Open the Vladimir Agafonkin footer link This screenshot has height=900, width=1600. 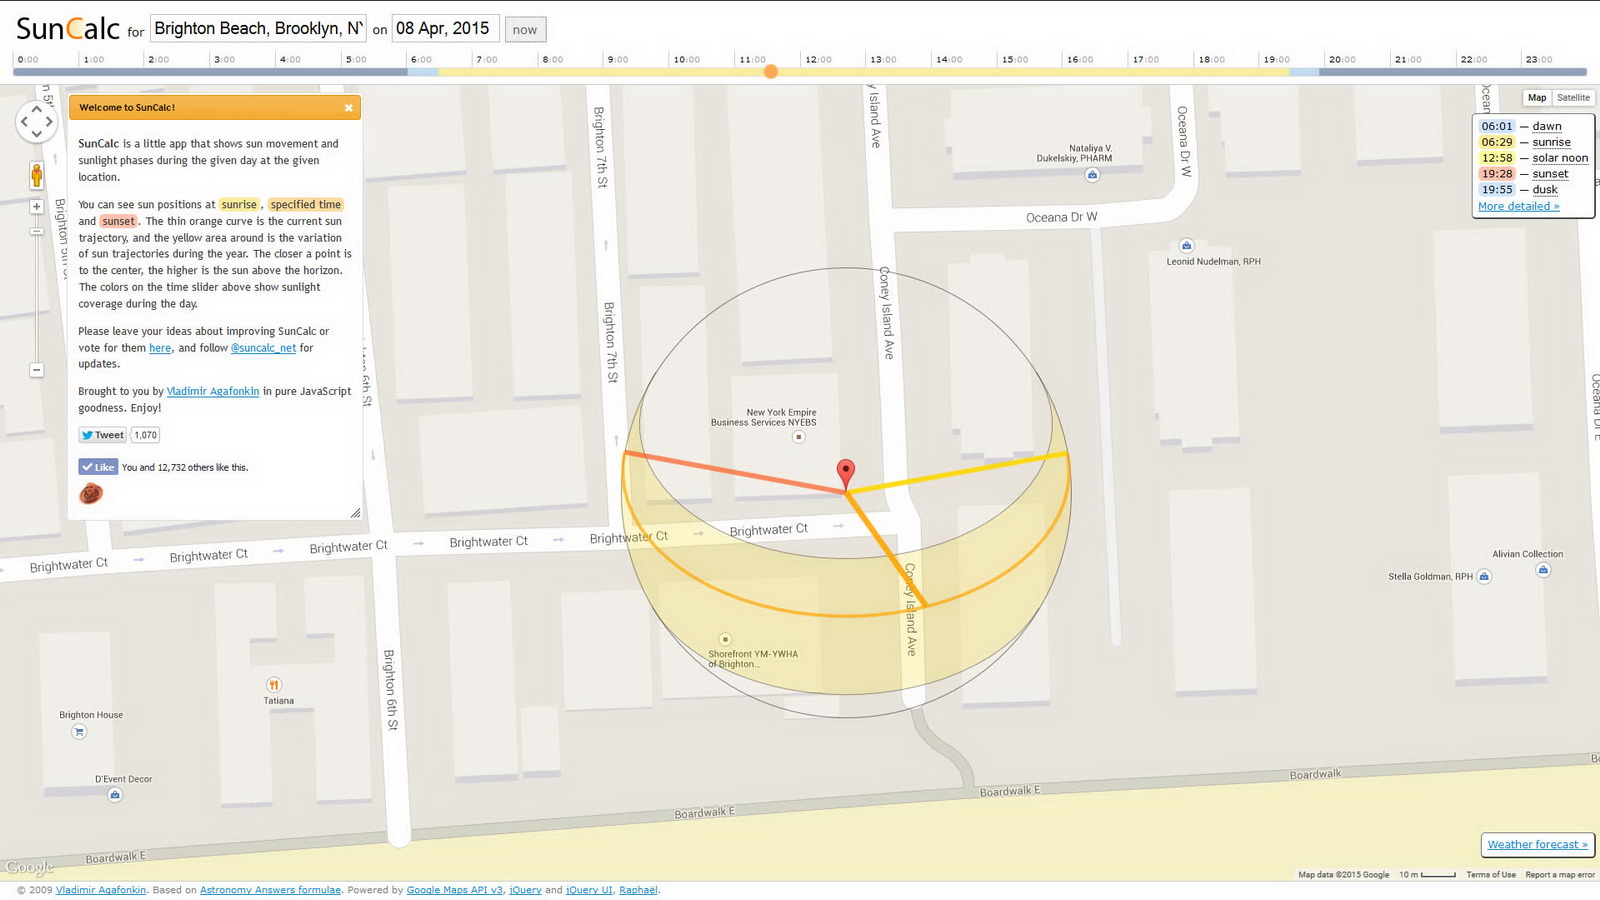(101, 890)
